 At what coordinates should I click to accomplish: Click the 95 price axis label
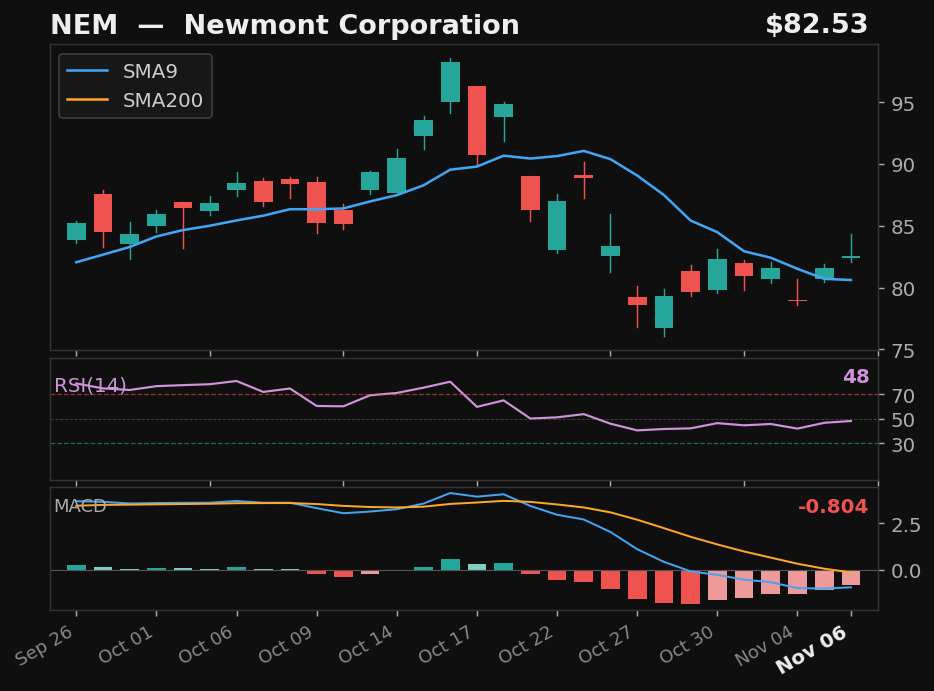coord(902,104)
